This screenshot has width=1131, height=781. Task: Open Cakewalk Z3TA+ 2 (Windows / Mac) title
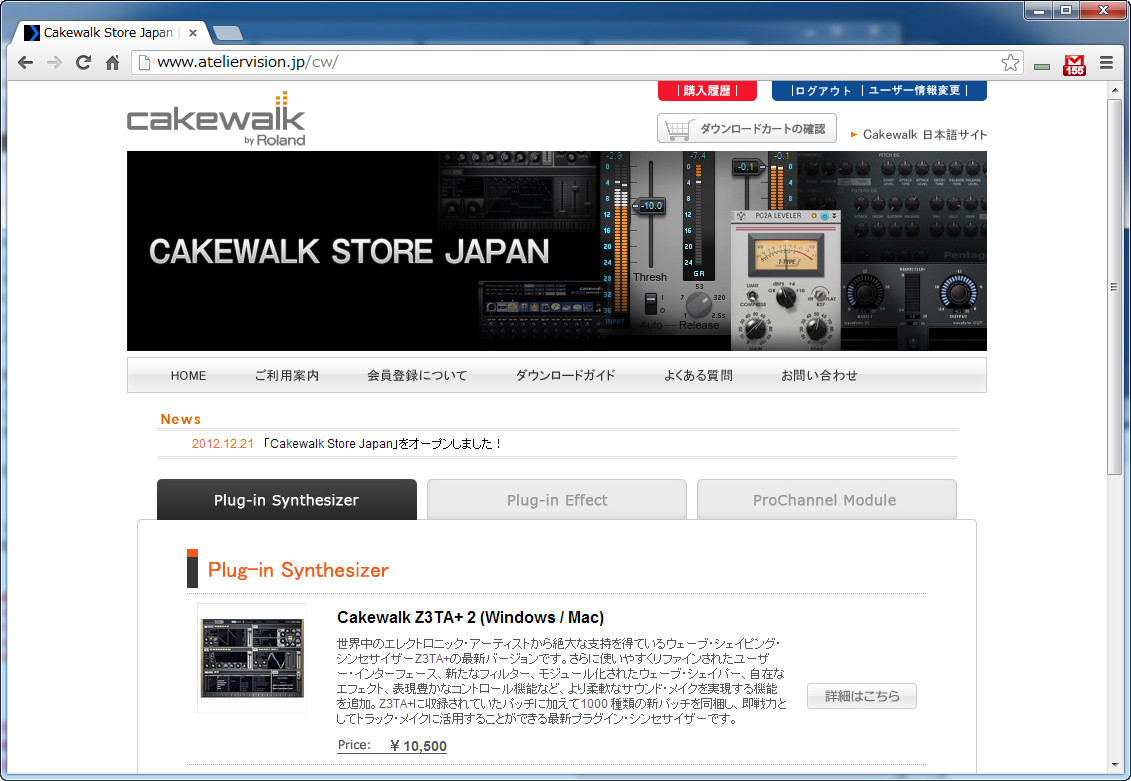click(470, 618)
